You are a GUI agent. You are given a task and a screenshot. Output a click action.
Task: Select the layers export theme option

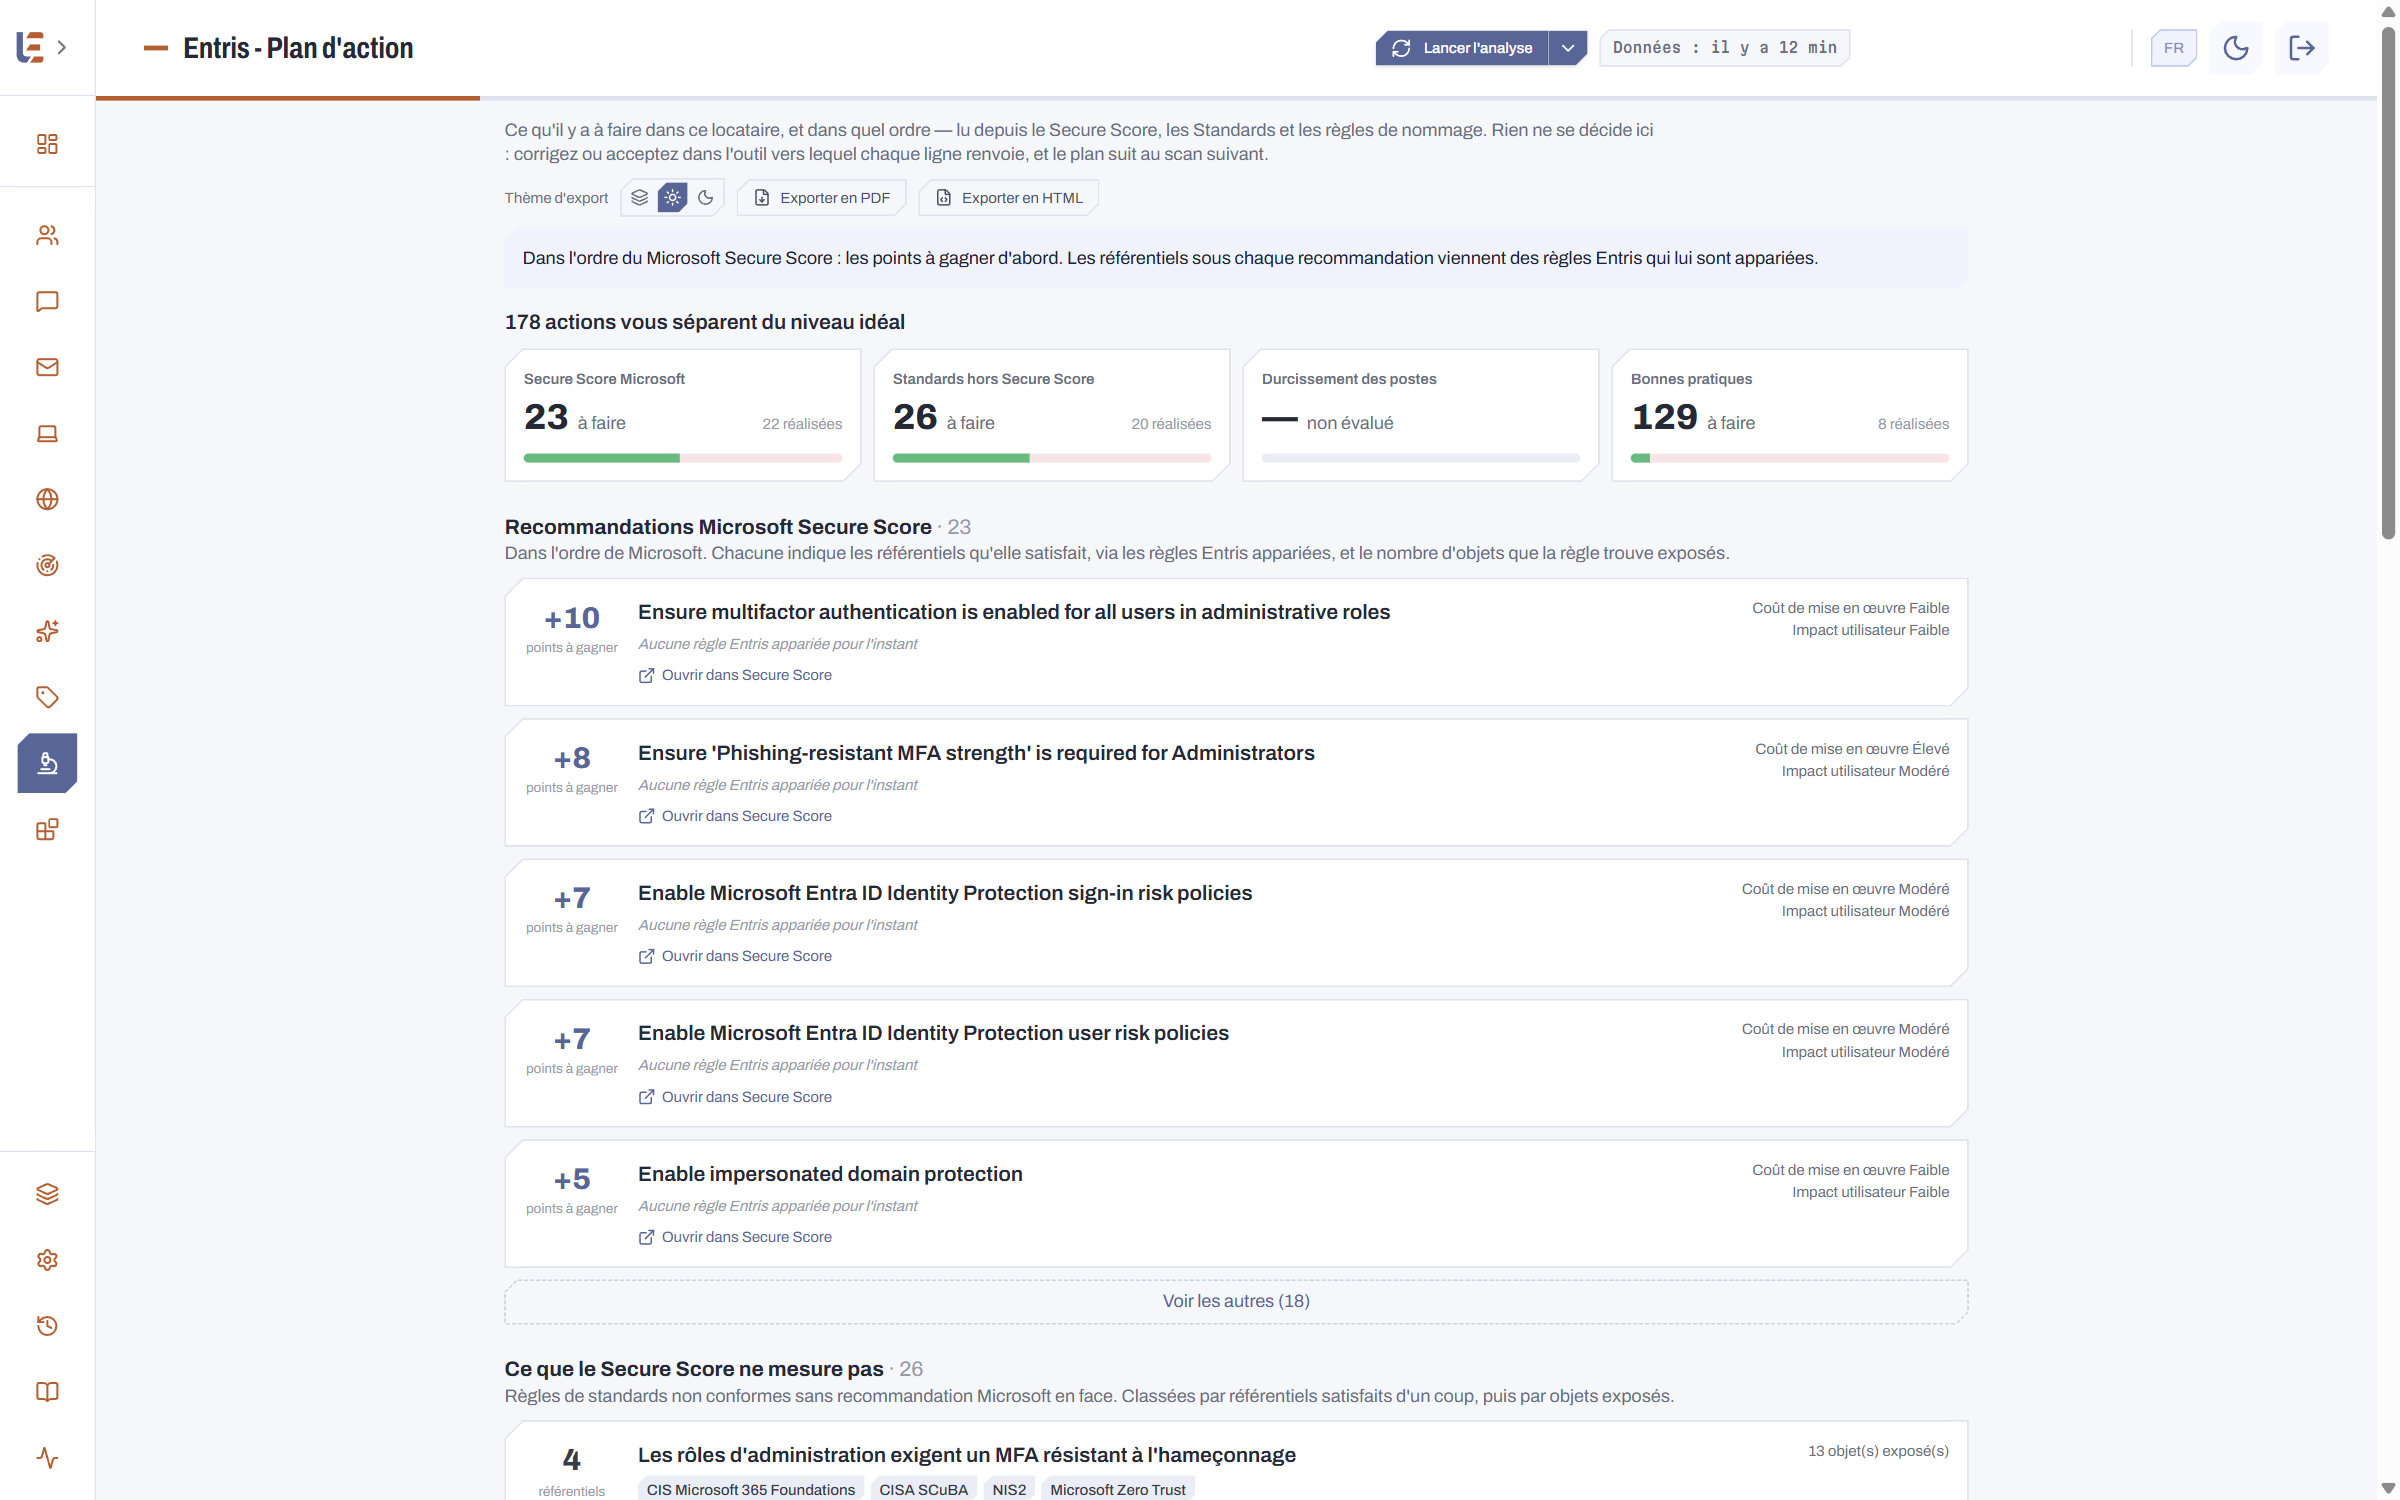640,198
